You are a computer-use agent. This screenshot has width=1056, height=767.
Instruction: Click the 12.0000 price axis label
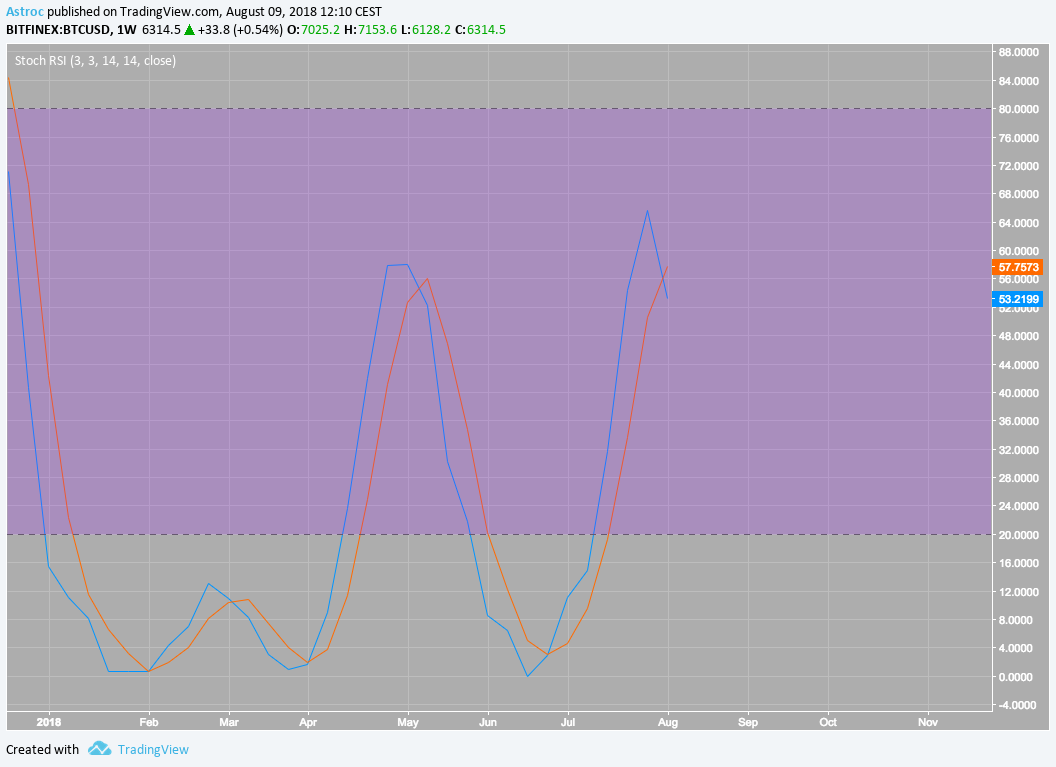(x=1018, y=592)
